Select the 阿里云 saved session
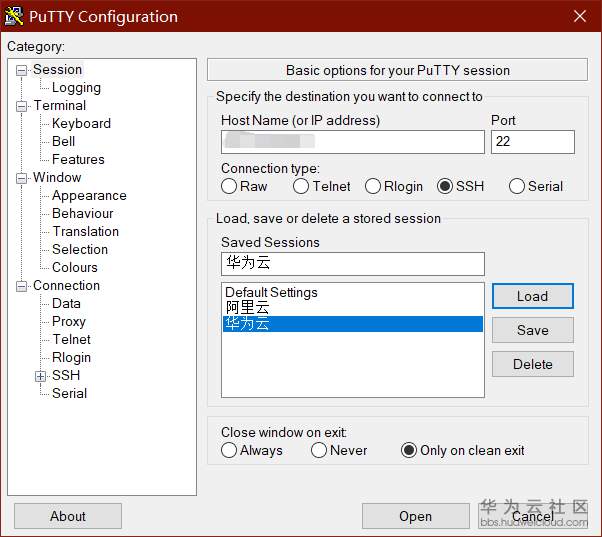Screen dimensions: 602x537 (x=352, y=308)
